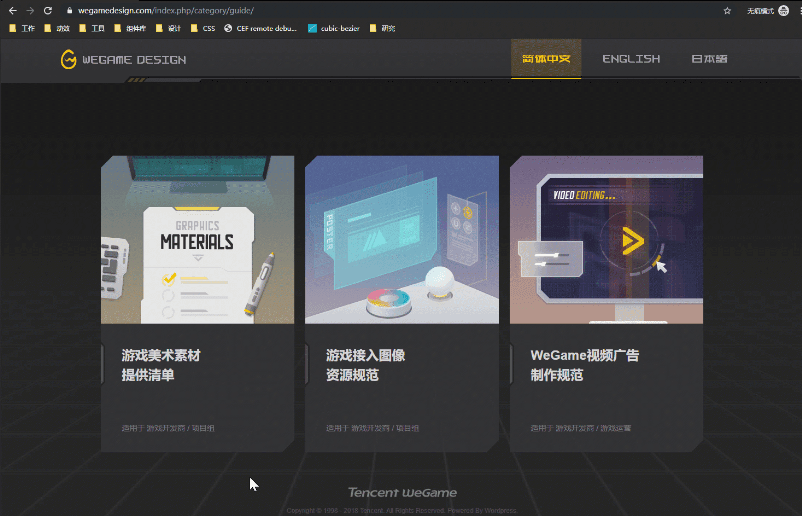Open the WeGame视频广告 制作规范 guide
The image size is (802, 516).
pos(585,365)
